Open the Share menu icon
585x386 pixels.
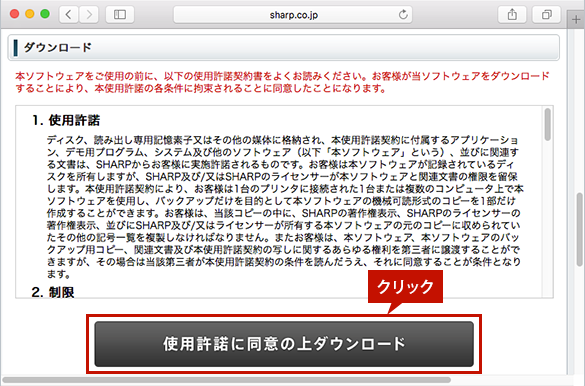pos(512,15)
